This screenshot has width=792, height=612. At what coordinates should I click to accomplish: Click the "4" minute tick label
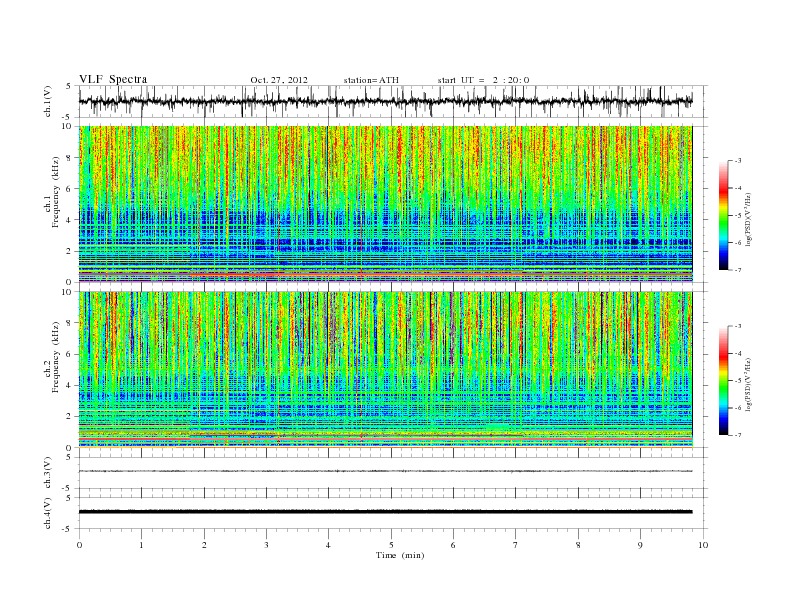coord(328,545)
